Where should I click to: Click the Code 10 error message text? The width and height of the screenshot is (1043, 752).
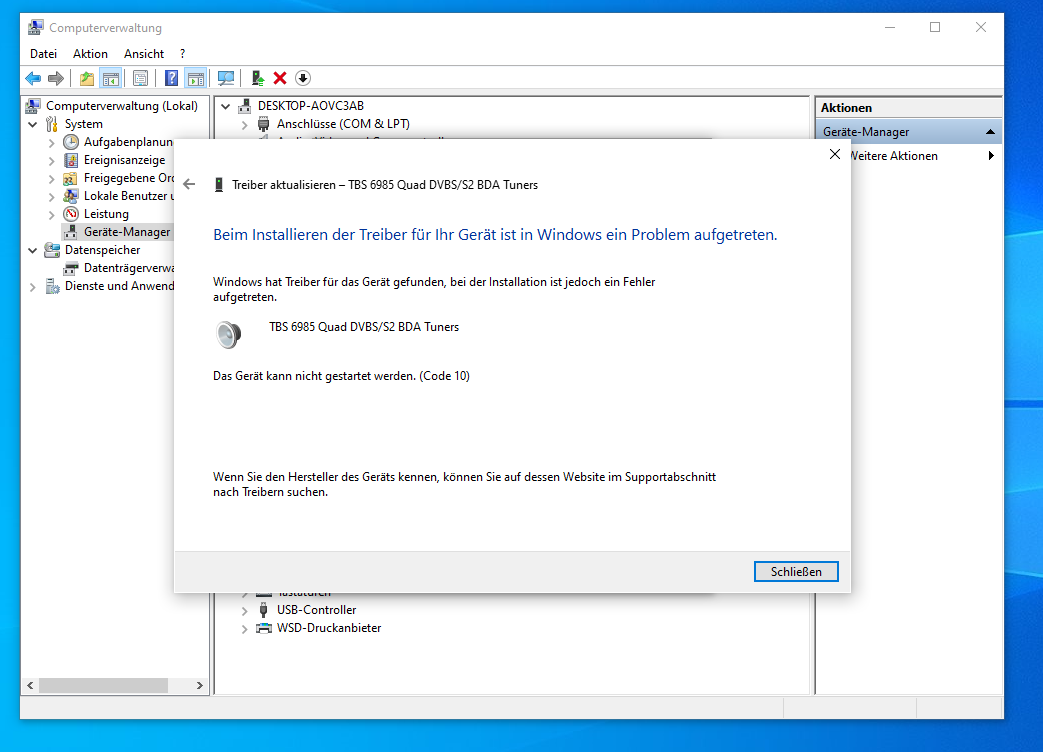click(341, 376)
